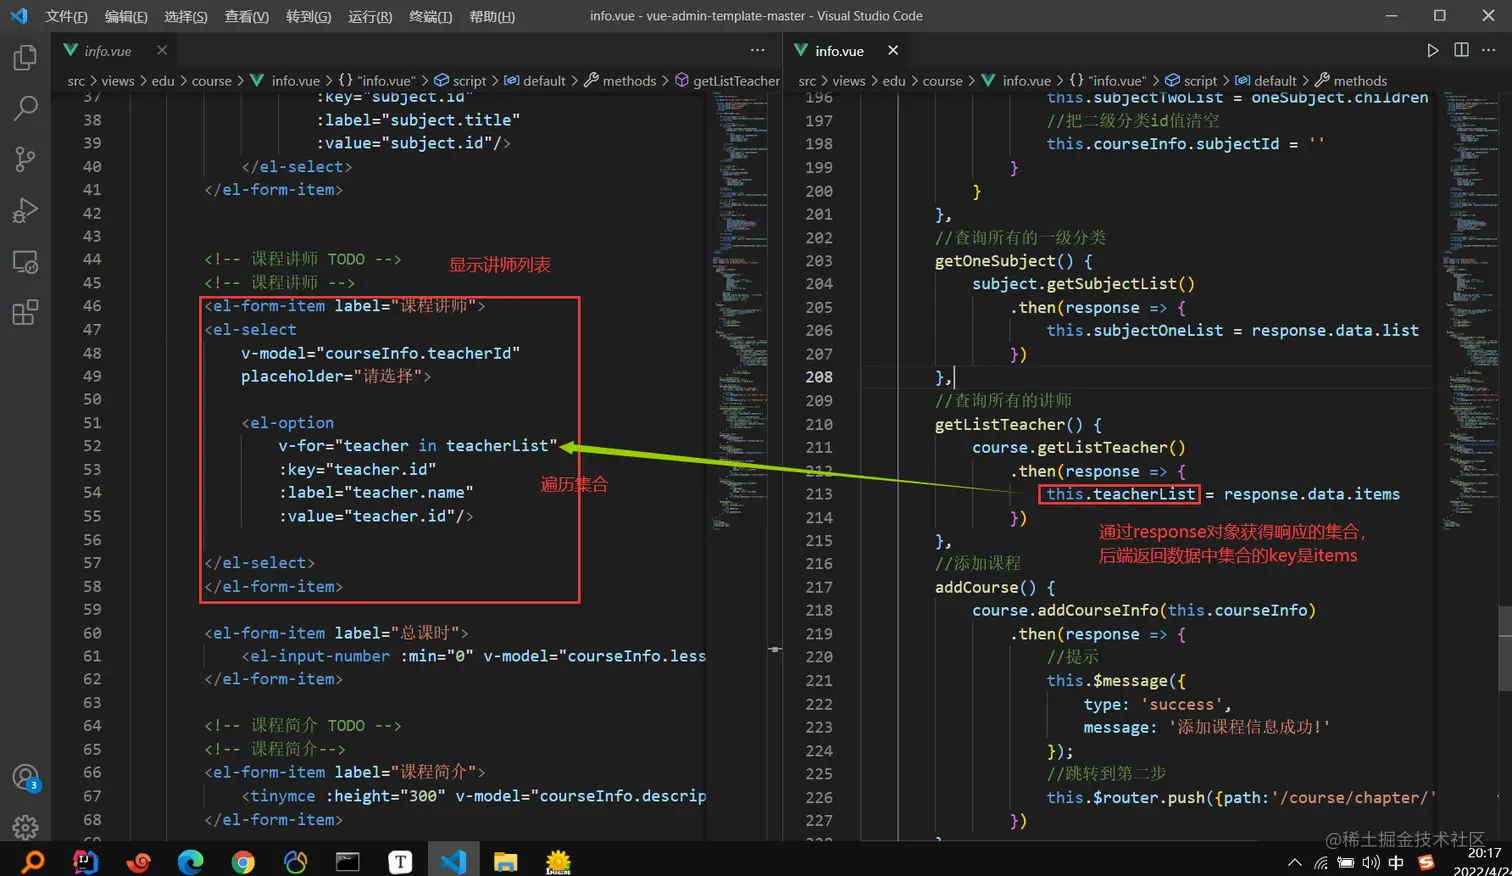Open More Actions in left editor group
Image resolution: width=1512 pixels, height=876 pixels.
pos(757,50)
